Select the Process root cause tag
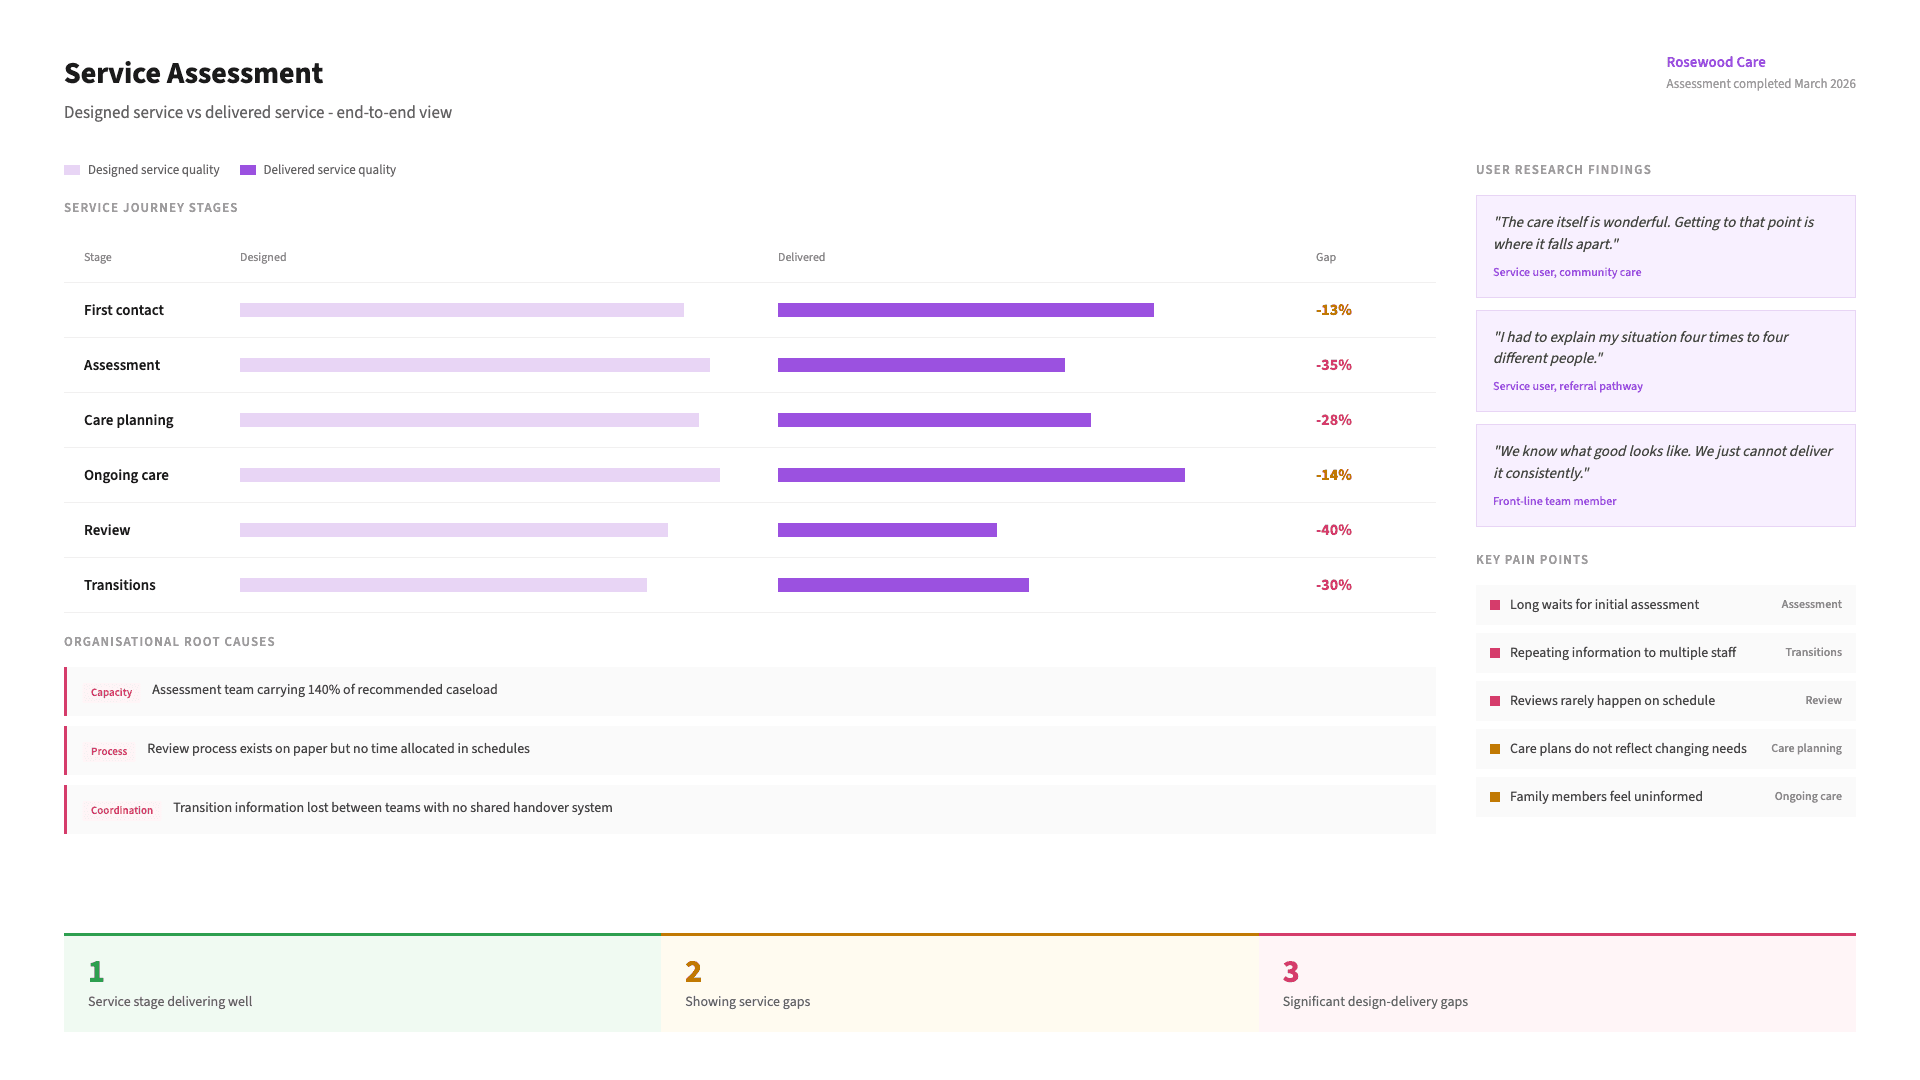The height and width of the screenshot is (1080, 1920). tap(109, 750)
